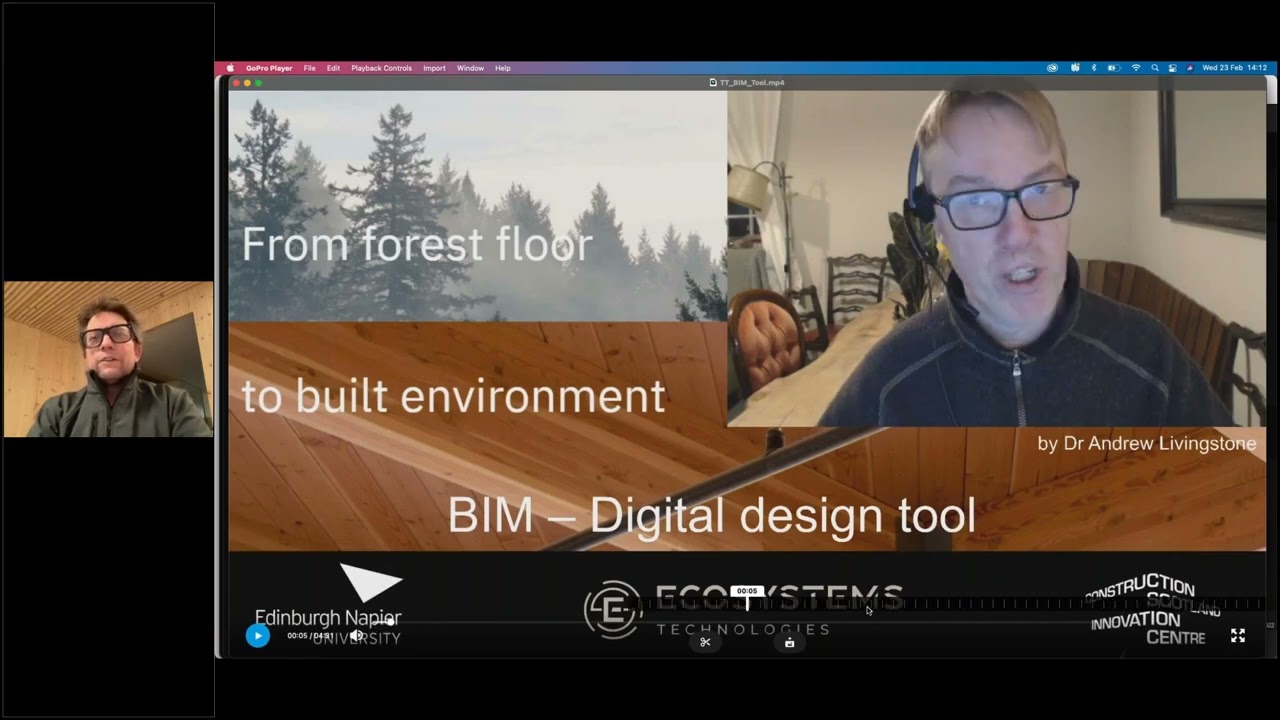Screen dimensions: 1280x720
Task: Click the 00:05 / 04:51 time readout
Action: click(x=310, y=635)
